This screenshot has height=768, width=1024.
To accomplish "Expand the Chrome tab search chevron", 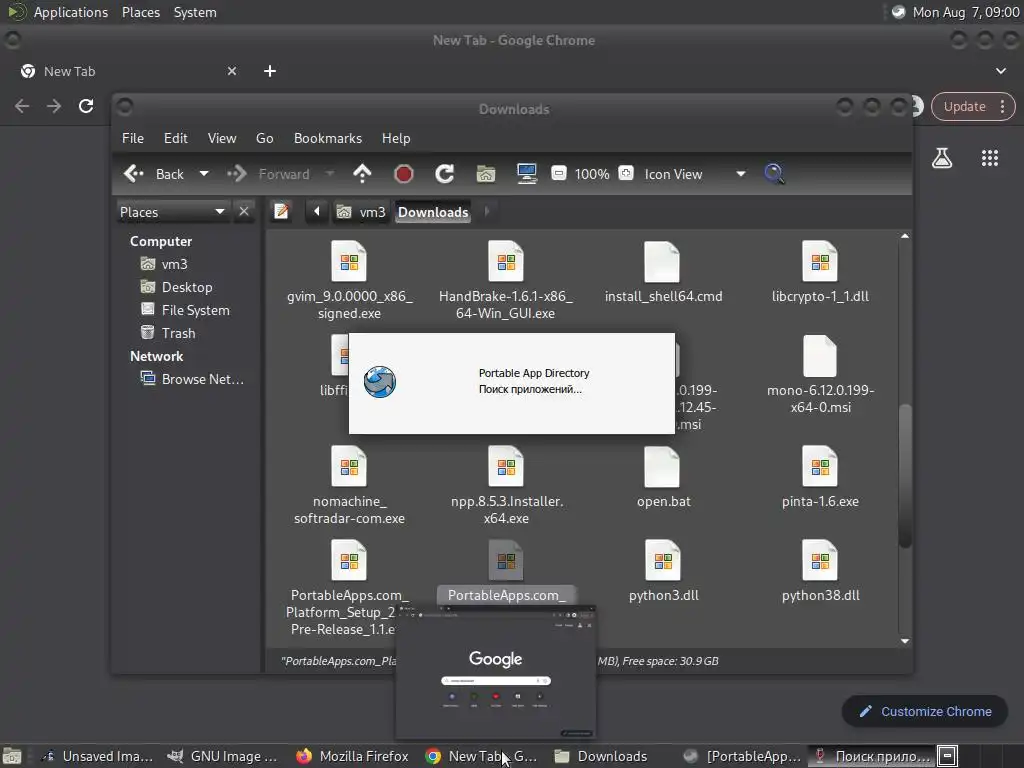I will [1000, 71].
